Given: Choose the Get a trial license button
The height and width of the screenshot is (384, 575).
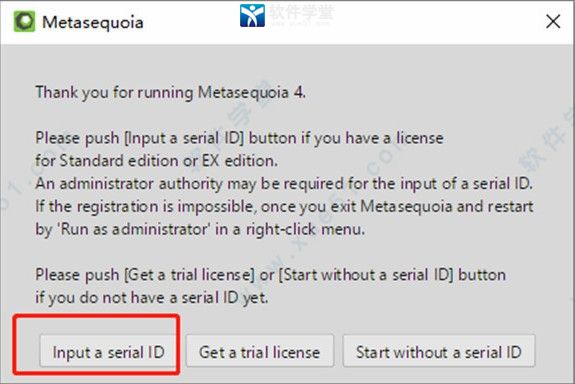Looking at the screenshot, I should coord(260,351).
